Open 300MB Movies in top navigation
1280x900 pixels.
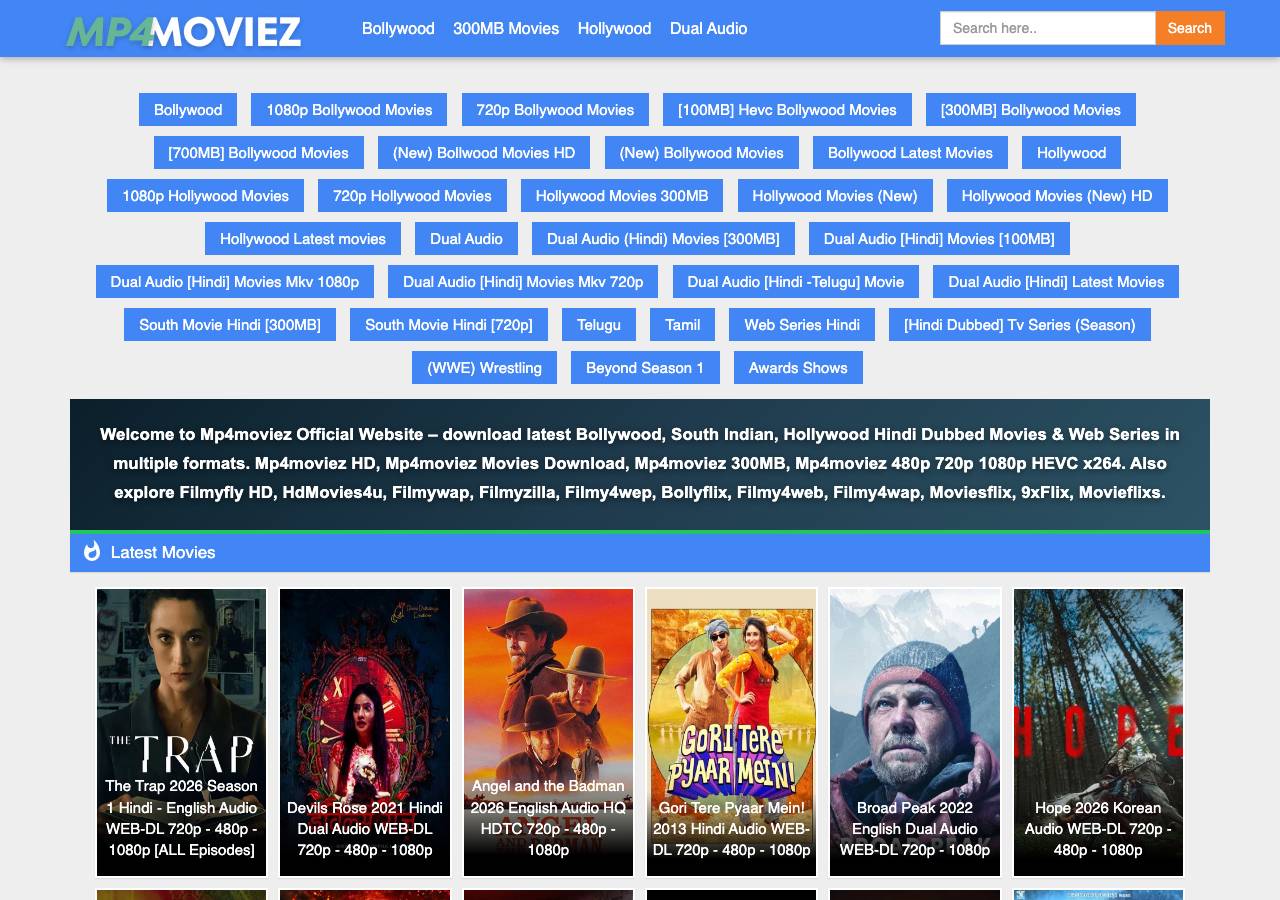pyautogui.click(x=506, y=28)
